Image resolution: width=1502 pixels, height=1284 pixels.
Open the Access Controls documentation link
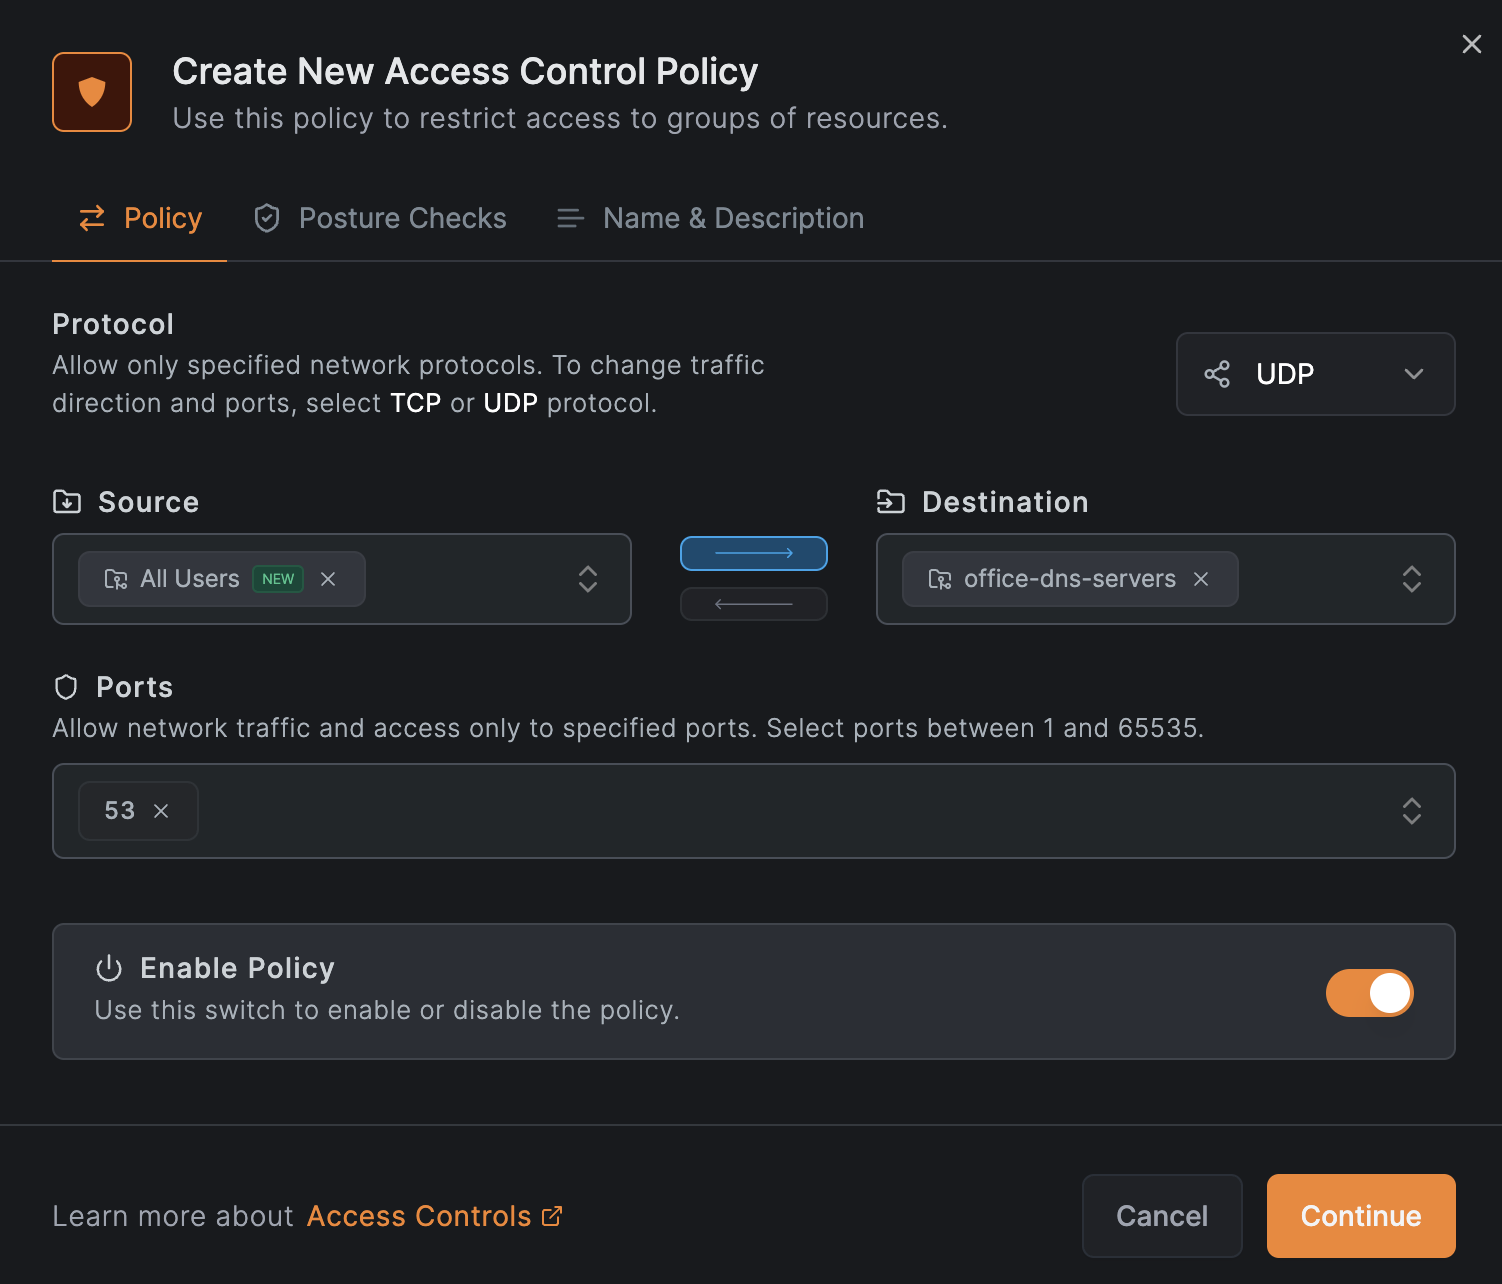point(434,1216)
